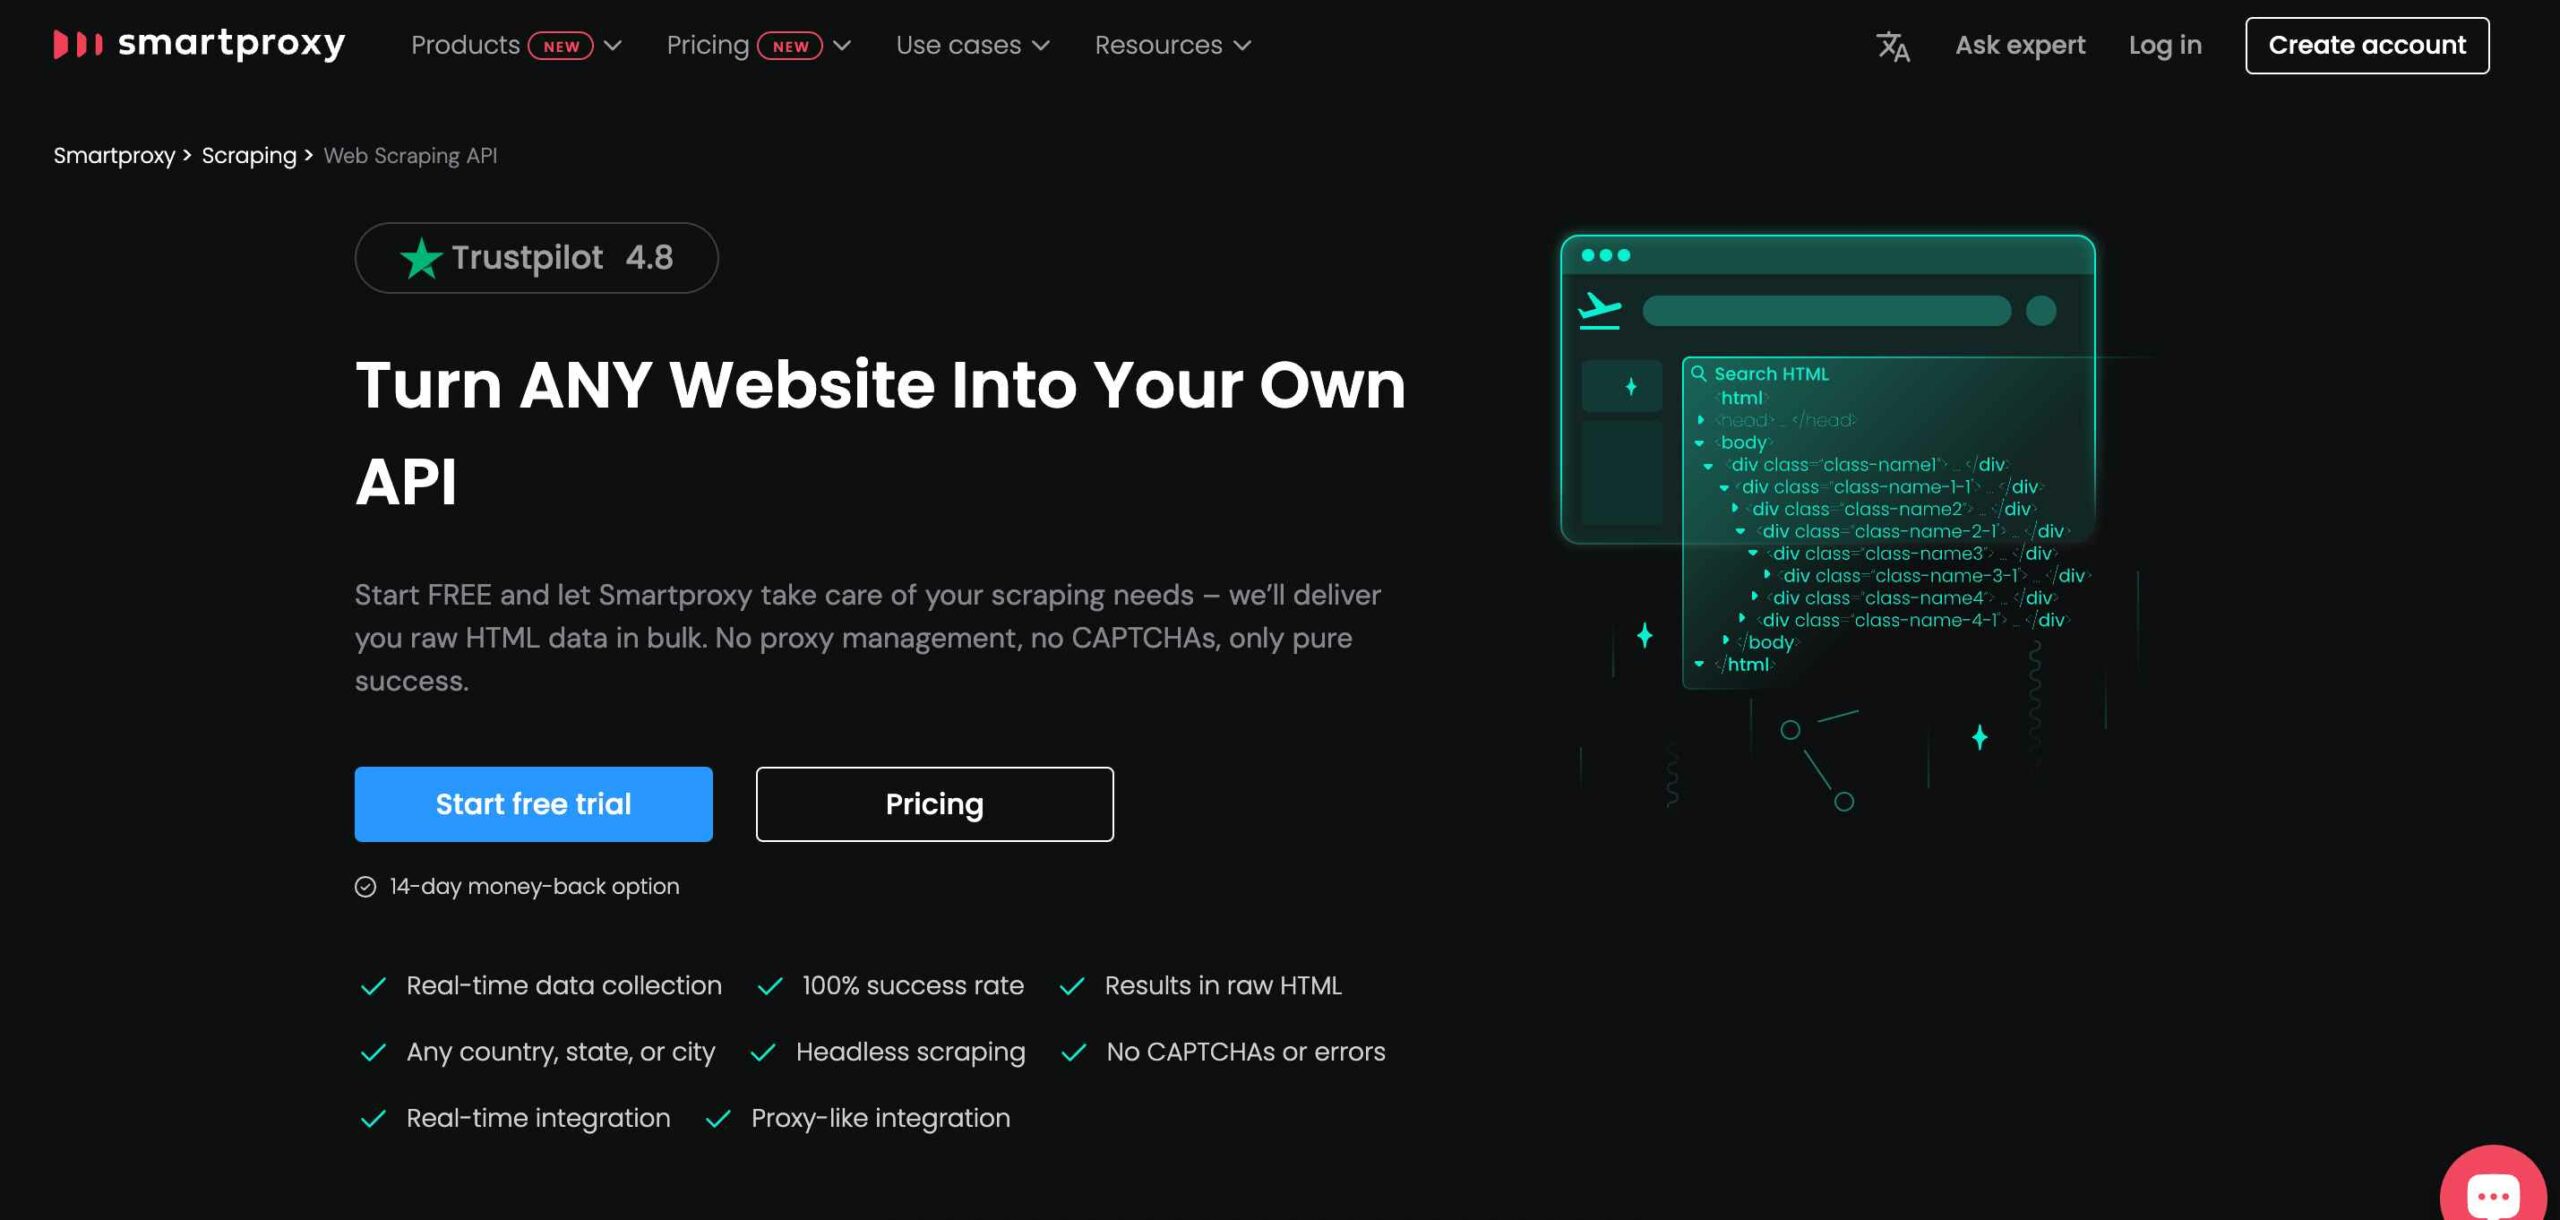Image resolution: width=2560 pixels, height=1220 pixels.
Task: Click the Search HTML magnifier icon
Action: click(x=1698, y=373)
